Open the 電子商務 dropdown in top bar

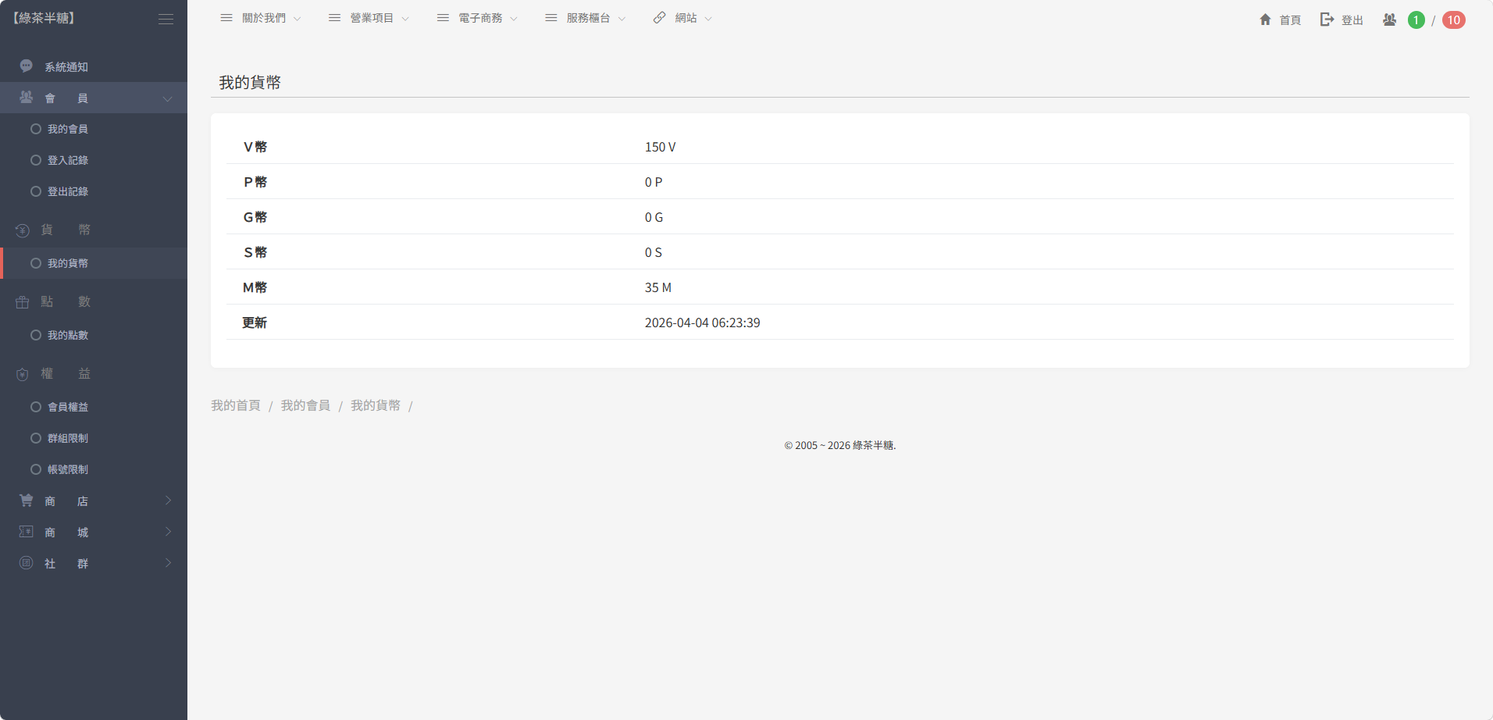click(478, 18)
